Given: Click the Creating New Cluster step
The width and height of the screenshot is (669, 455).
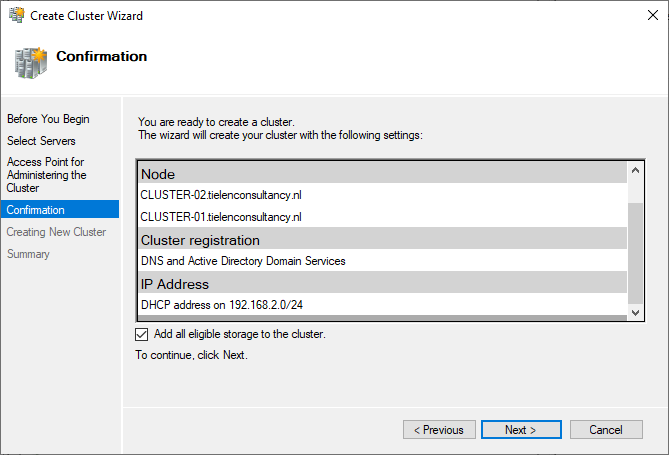Looking at the screenshot, I should point(56,232).
